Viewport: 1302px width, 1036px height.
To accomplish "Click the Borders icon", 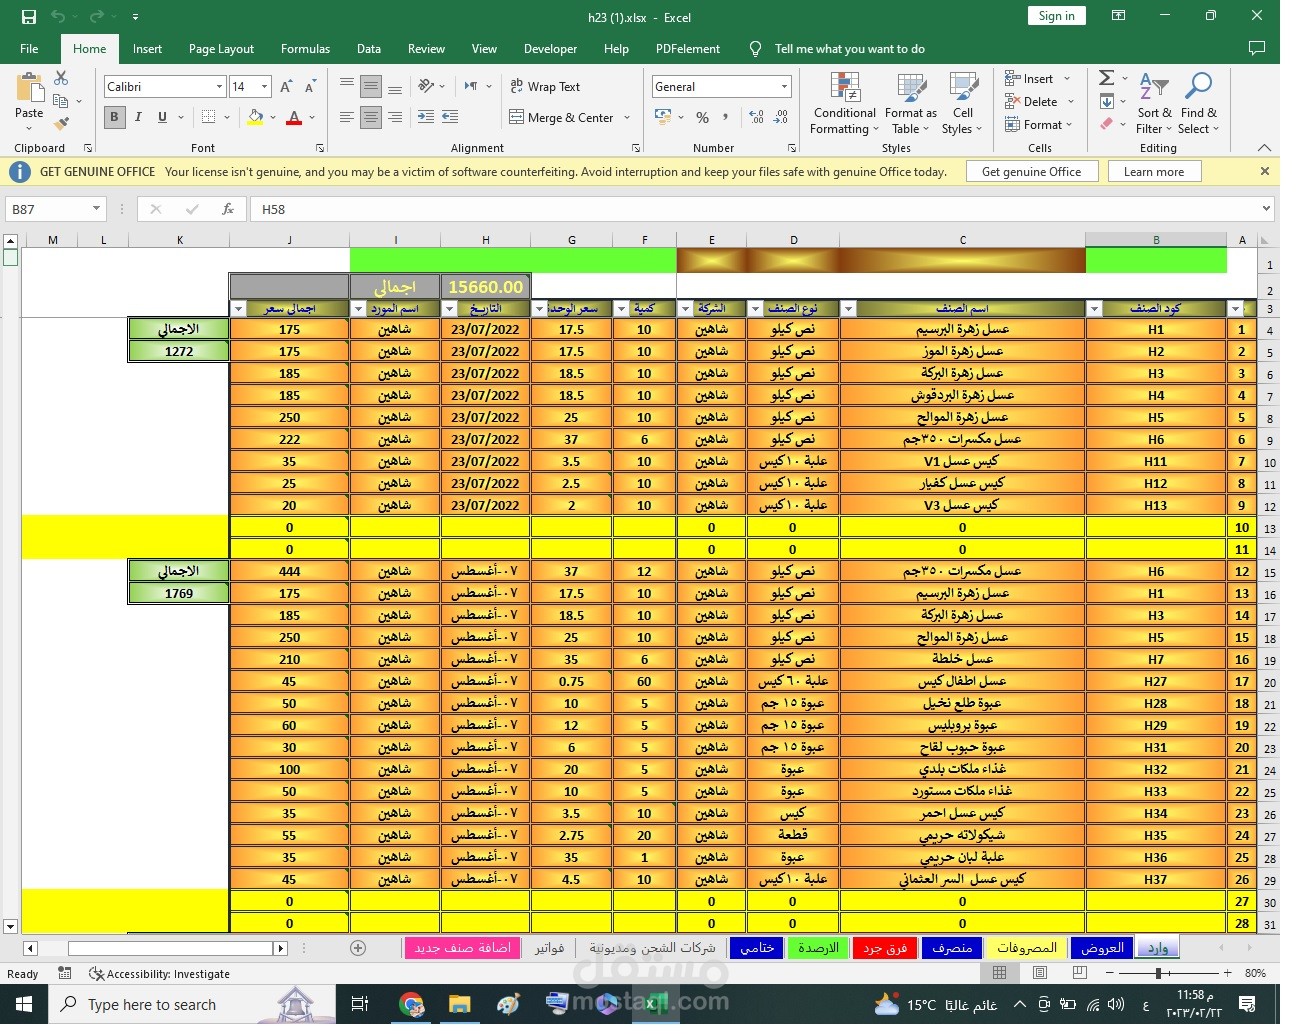I will (208, 117).
